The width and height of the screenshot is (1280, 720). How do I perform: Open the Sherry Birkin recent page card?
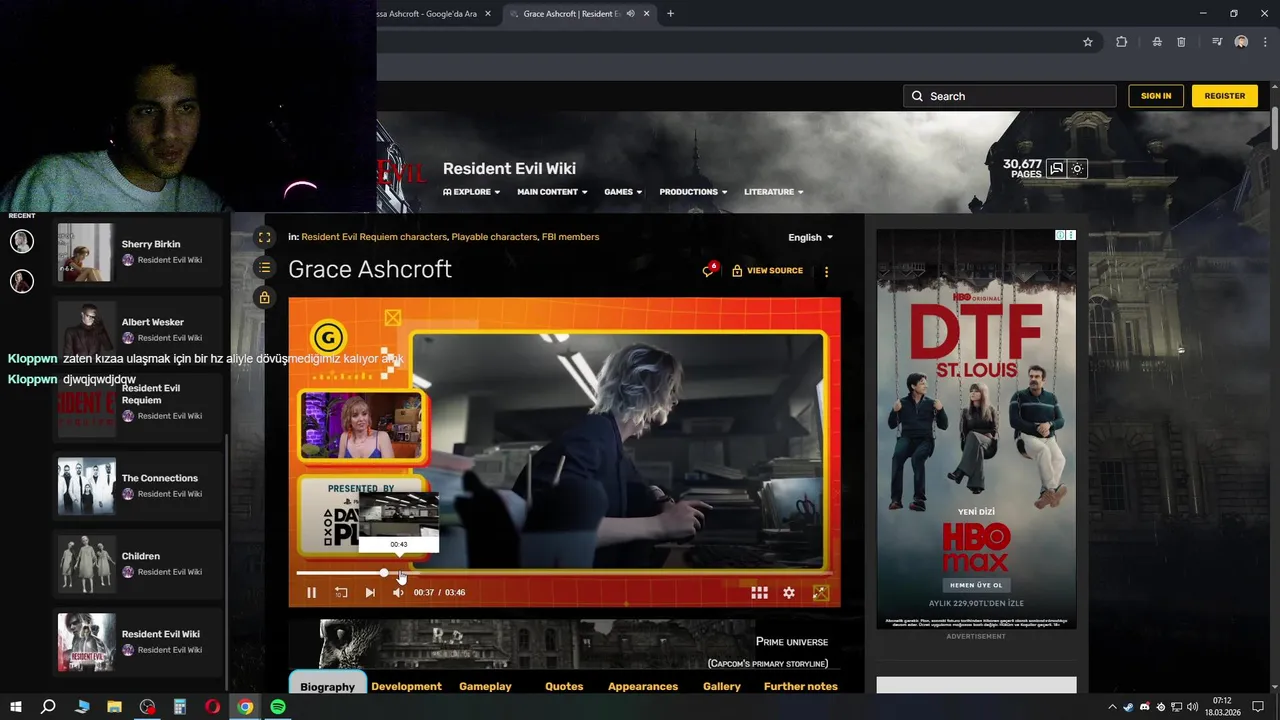[x=137, y=252]
